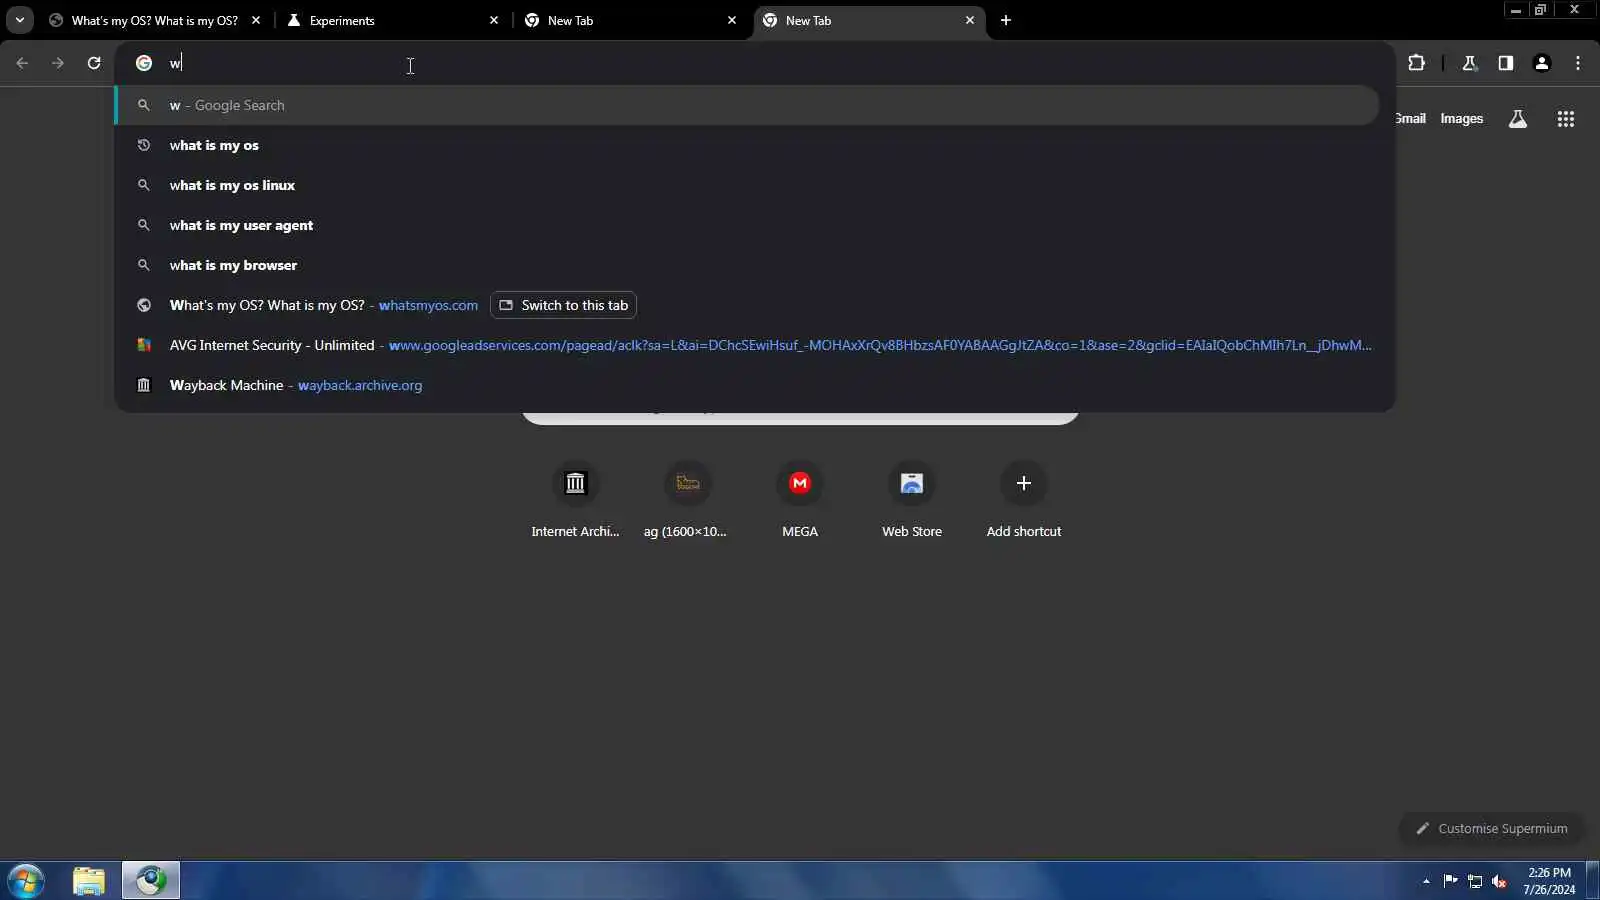Open the Google apps grid
Viewport: 1600px width, 900px height.
(x=1566, y=119)
